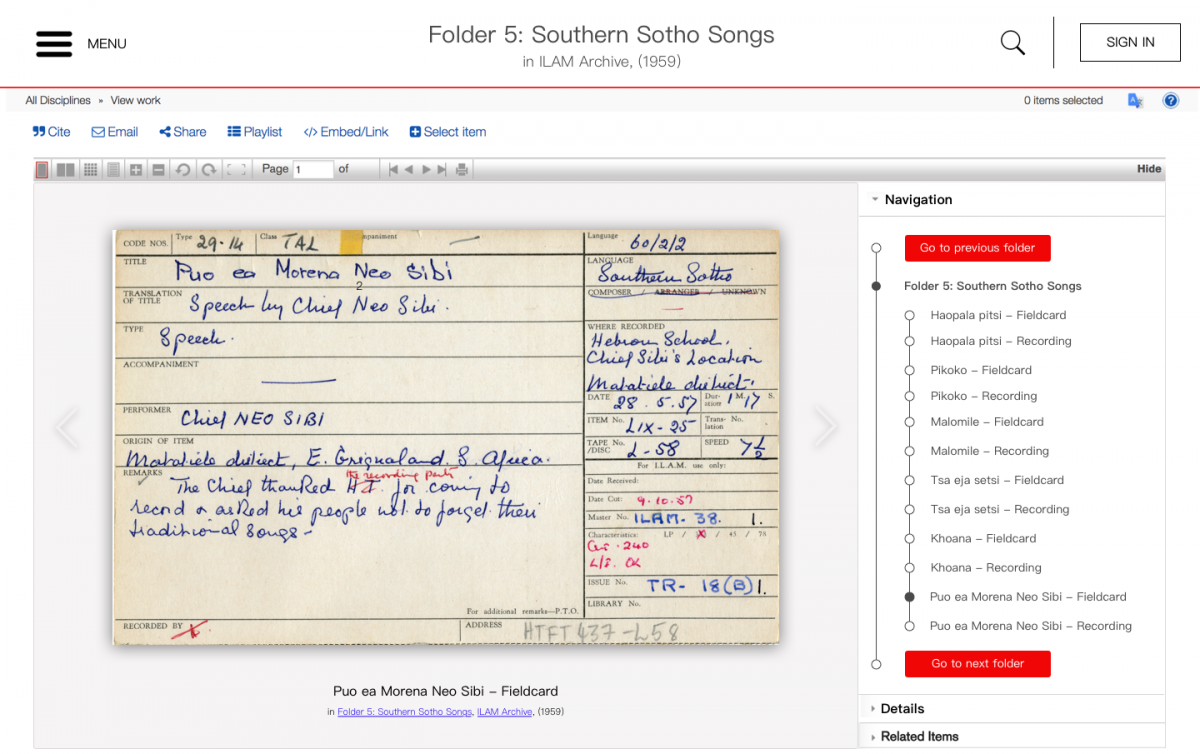Switch to thumbnail grid view
This screenshot has height=754, width=1200.
(x=90, y=170)
